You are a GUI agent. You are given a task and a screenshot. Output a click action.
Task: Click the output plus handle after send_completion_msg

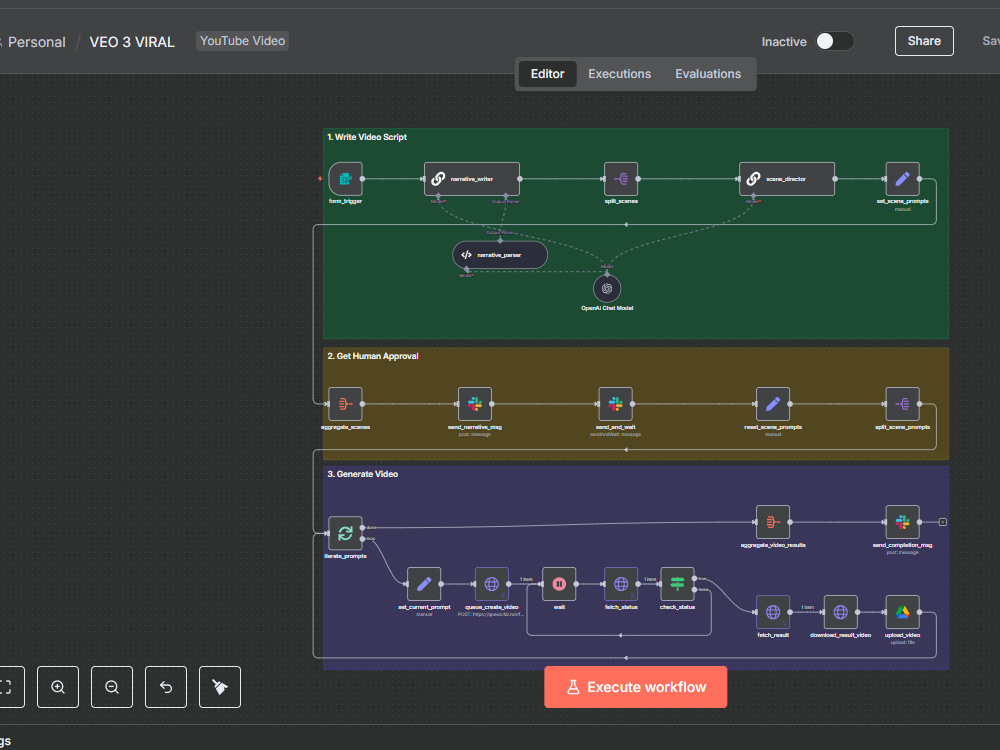943,522
